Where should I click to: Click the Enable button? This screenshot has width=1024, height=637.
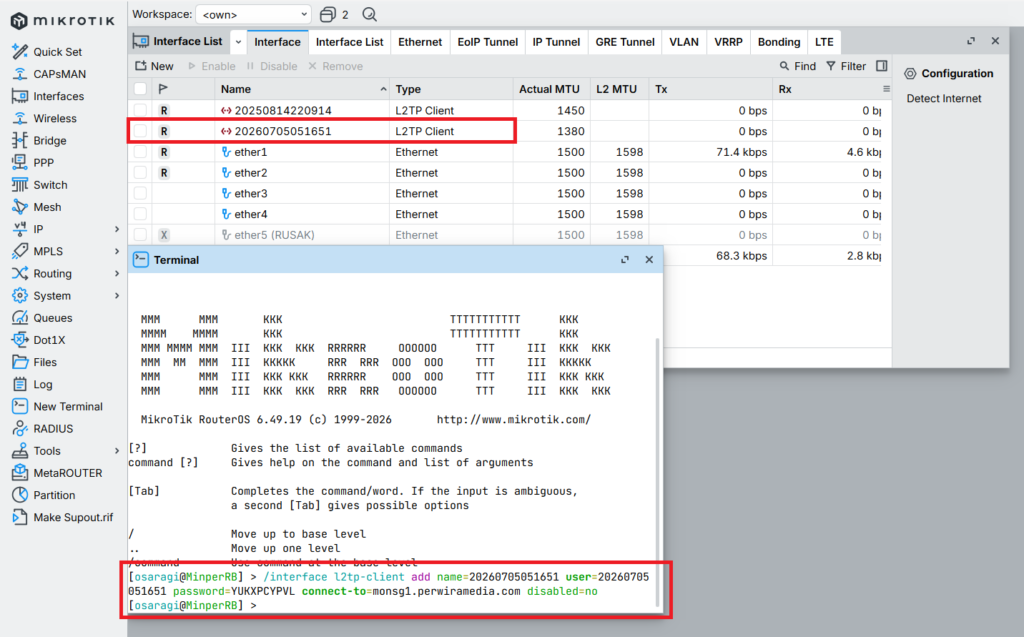[212, 66]
